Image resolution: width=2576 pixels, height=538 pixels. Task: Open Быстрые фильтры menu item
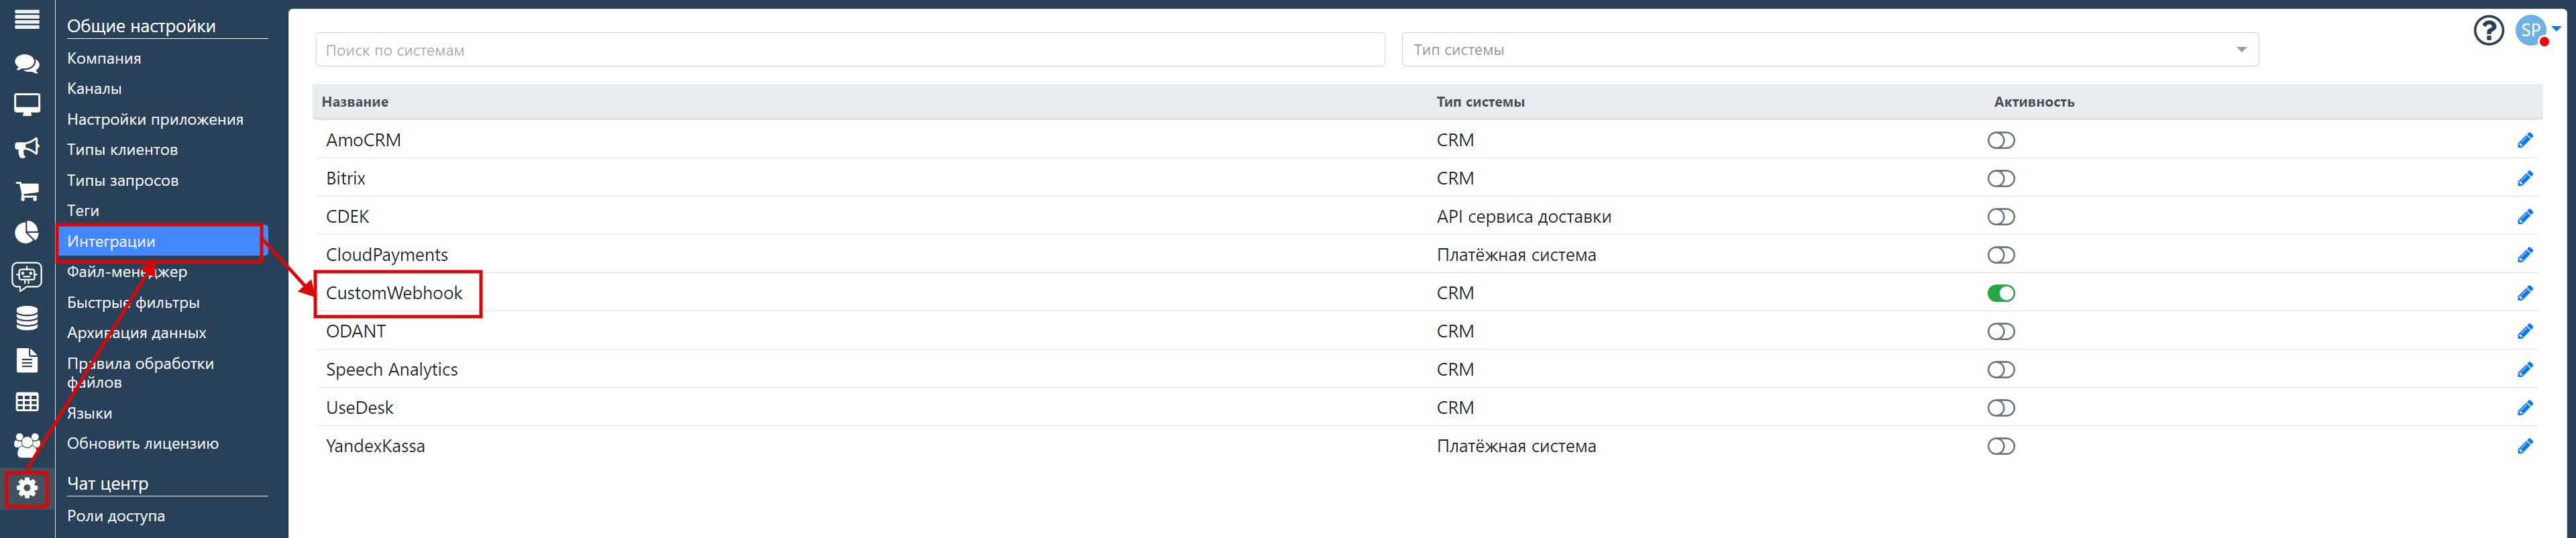click(x=133, y=302)
